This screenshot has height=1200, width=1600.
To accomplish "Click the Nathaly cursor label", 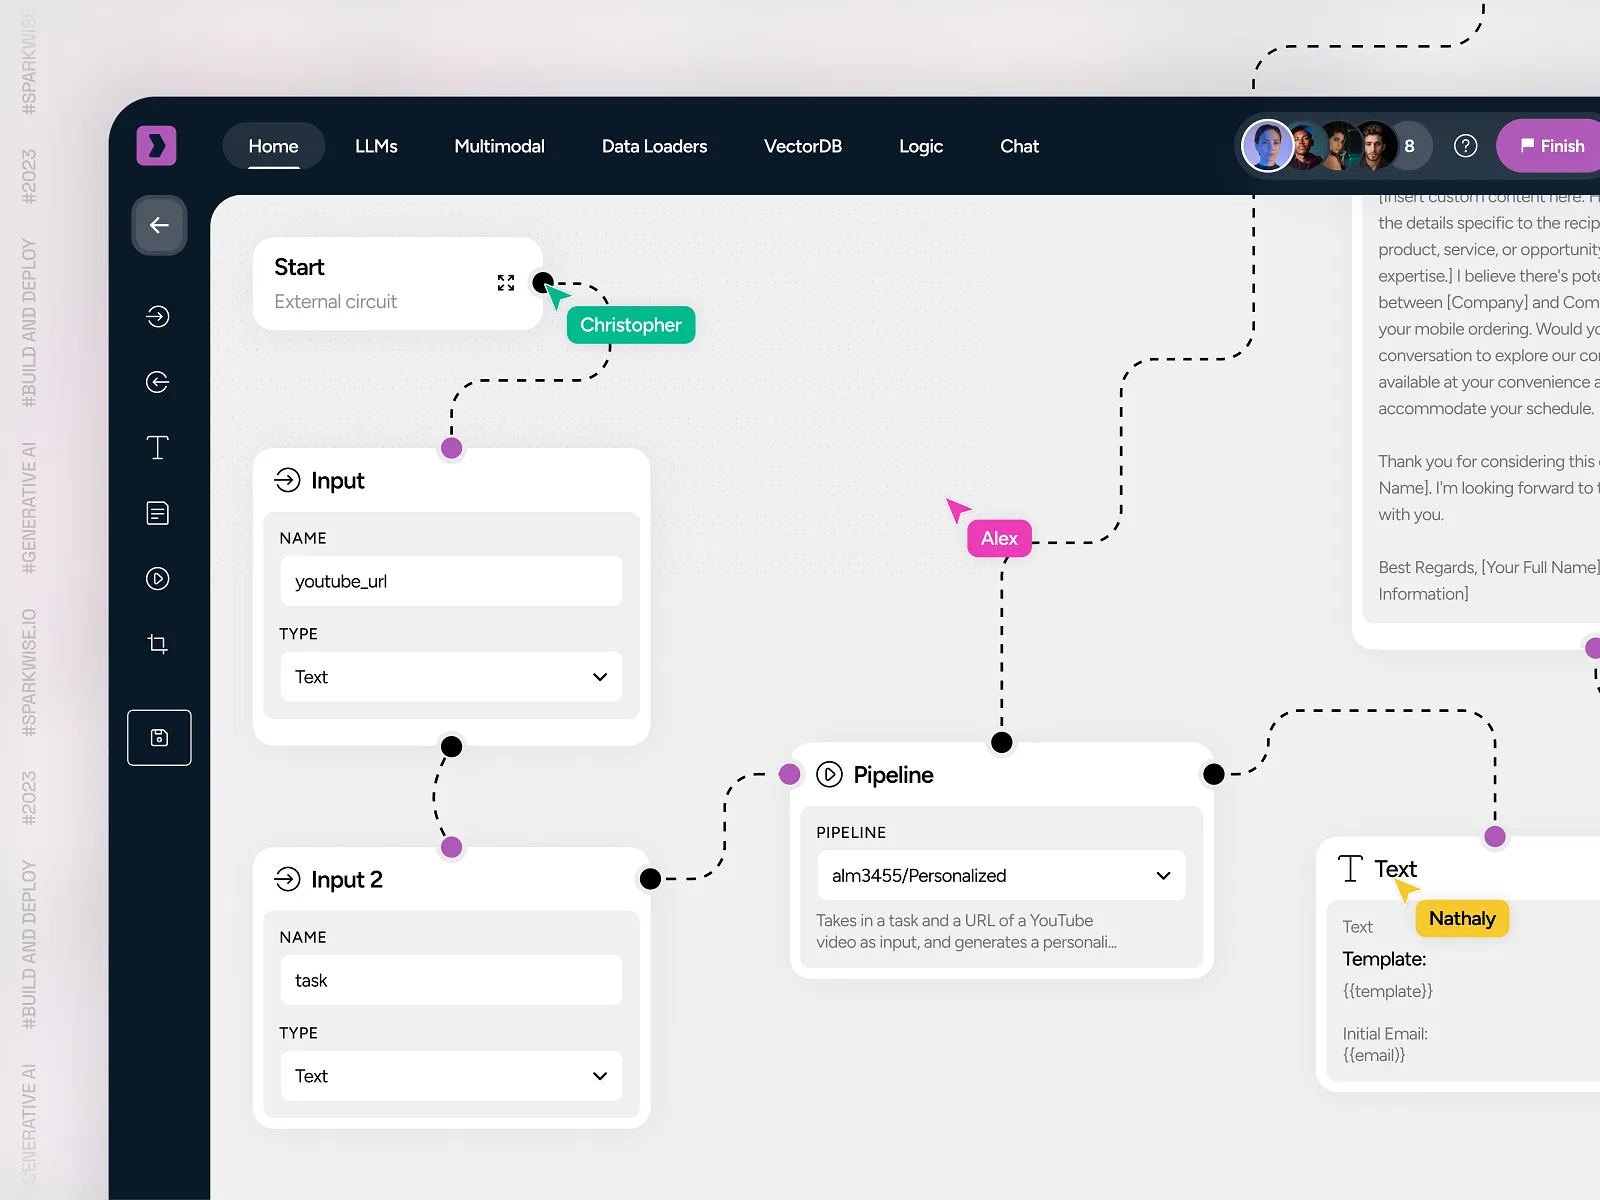I will click(x=1462, y=918).
